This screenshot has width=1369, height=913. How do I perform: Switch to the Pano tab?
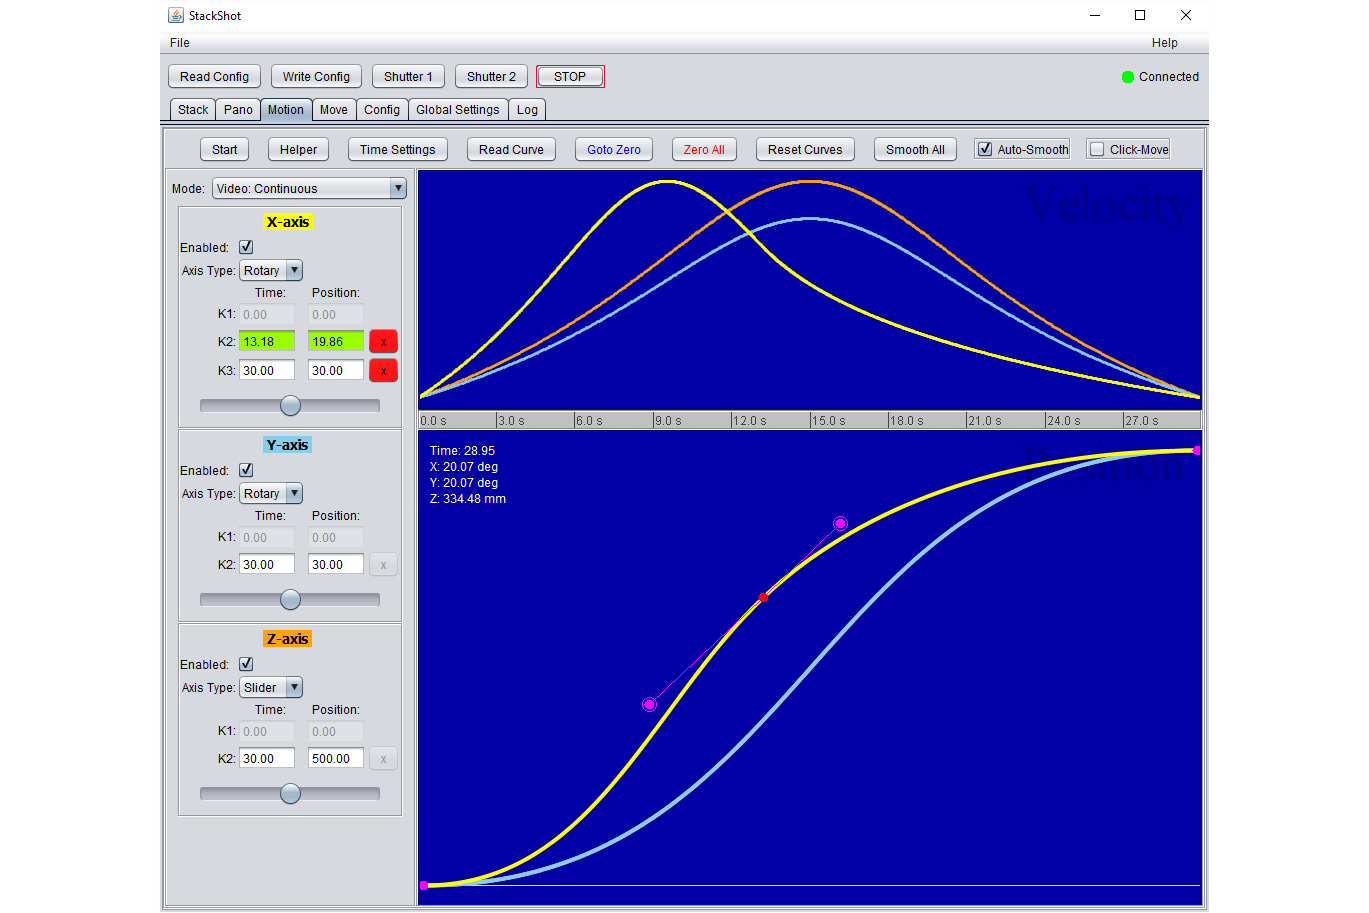[x=238, y=110]
